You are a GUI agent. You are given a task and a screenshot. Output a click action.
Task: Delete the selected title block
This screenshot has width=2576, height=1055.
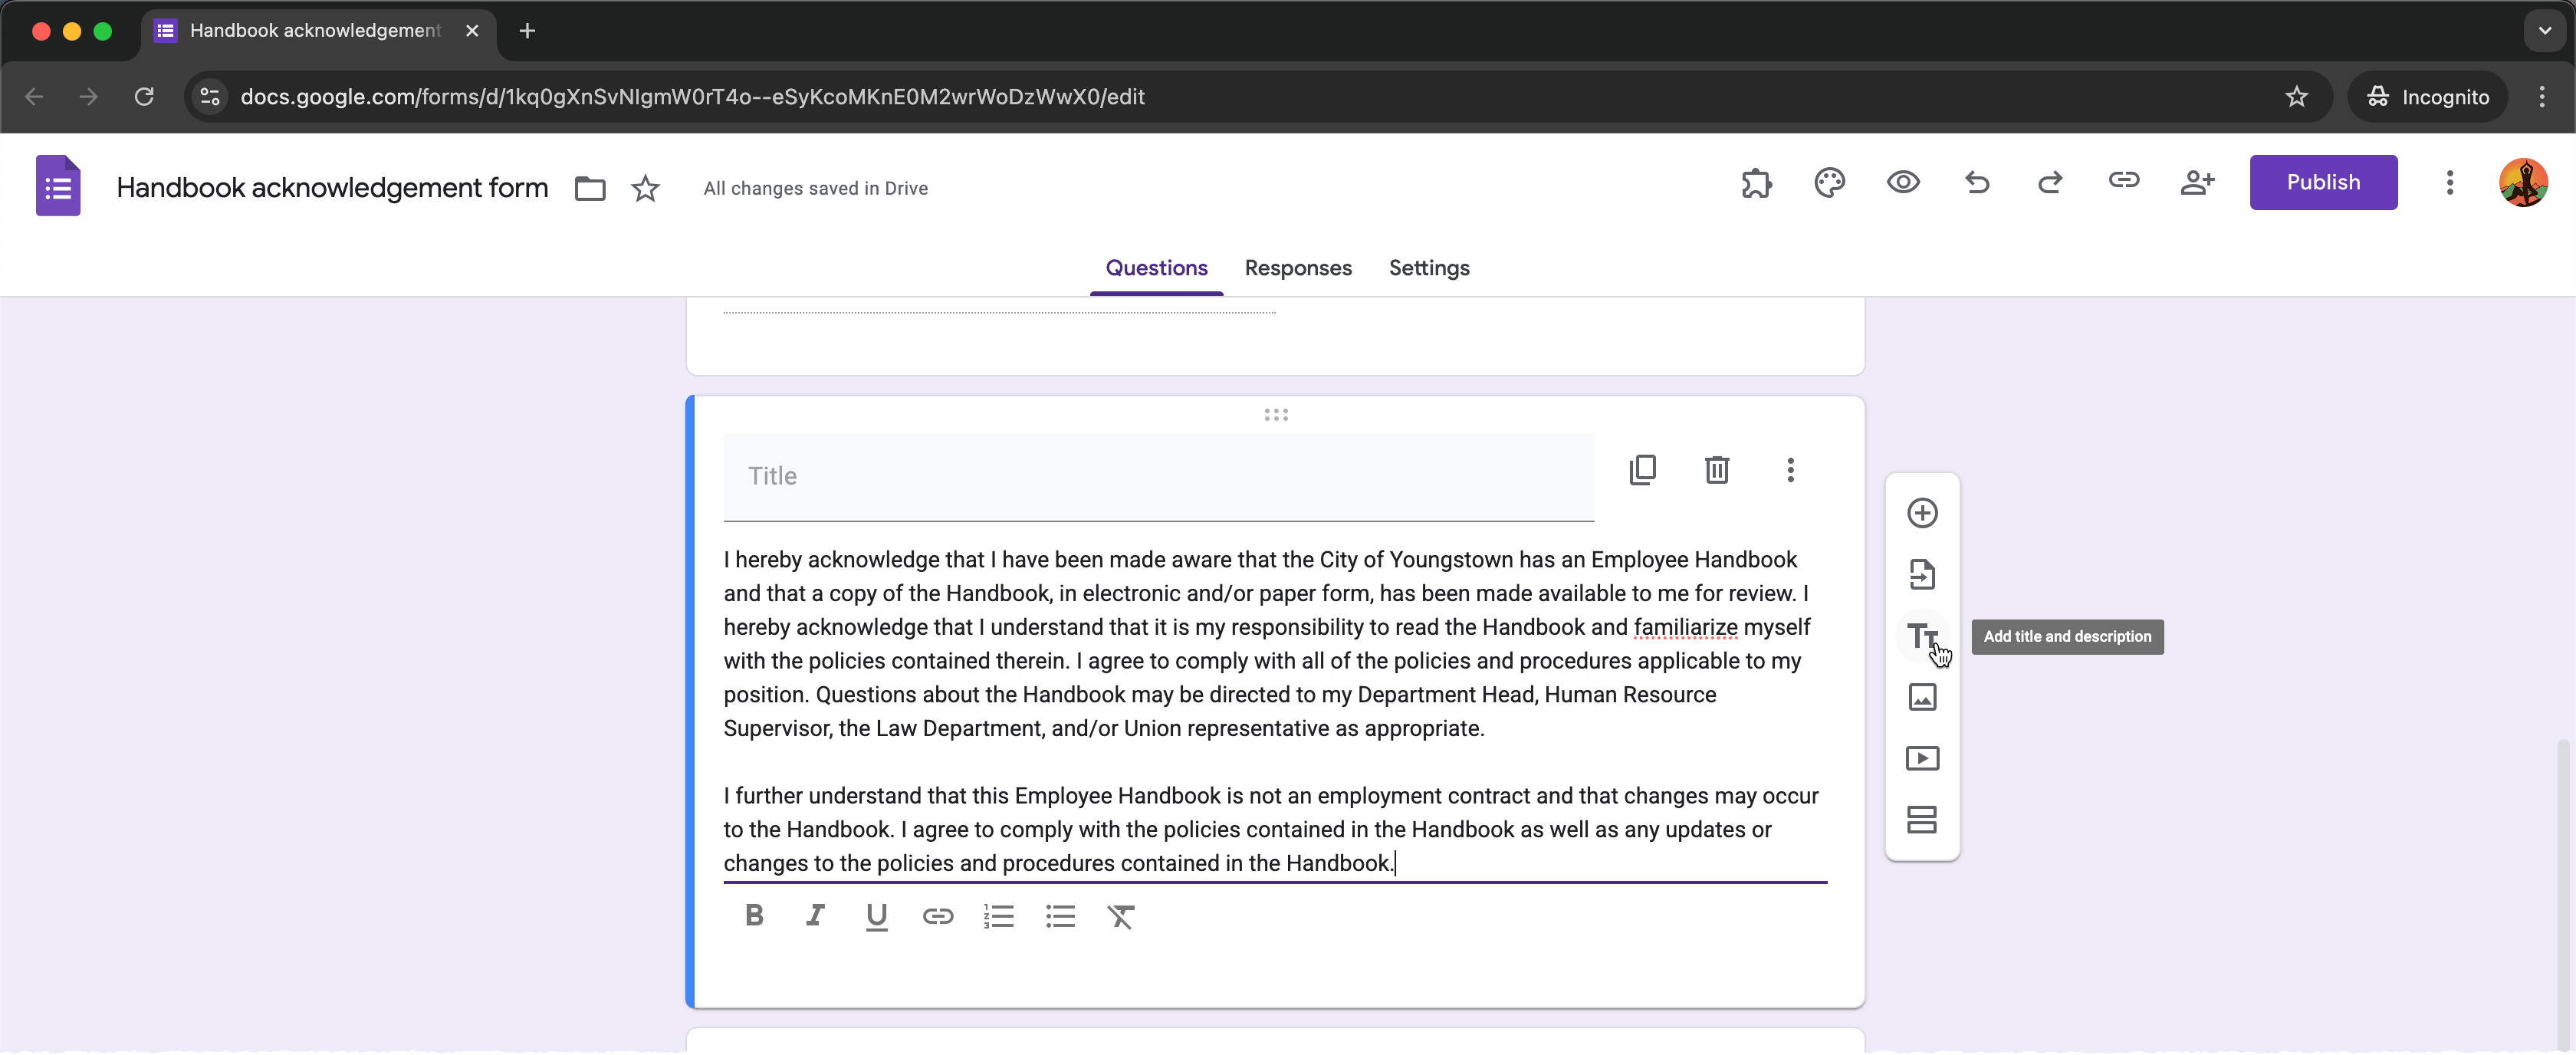[x=1716, y=470]
